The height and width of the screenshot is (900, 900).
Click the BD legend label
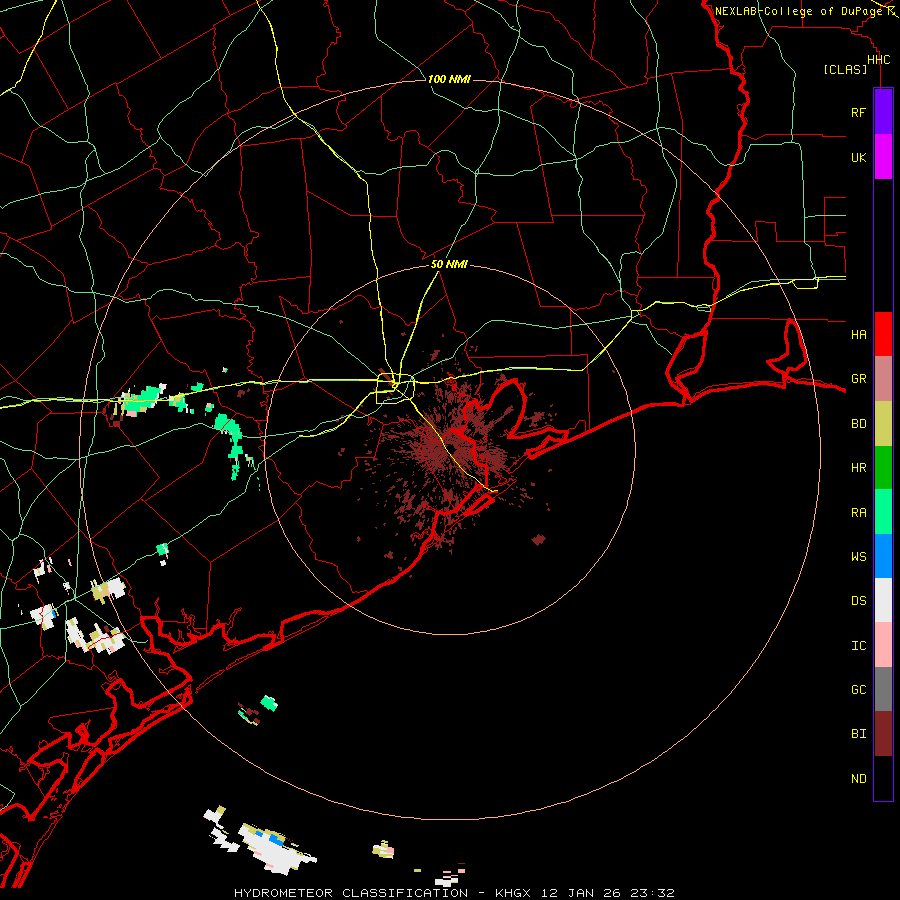[x=858, y=424]
